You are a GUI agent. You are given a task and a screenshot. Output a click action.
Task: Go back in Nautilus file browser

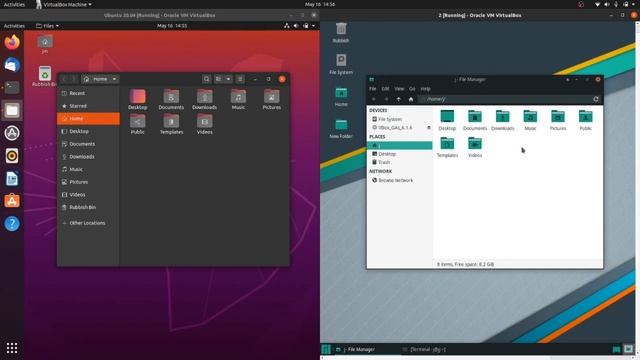[64, 79]
